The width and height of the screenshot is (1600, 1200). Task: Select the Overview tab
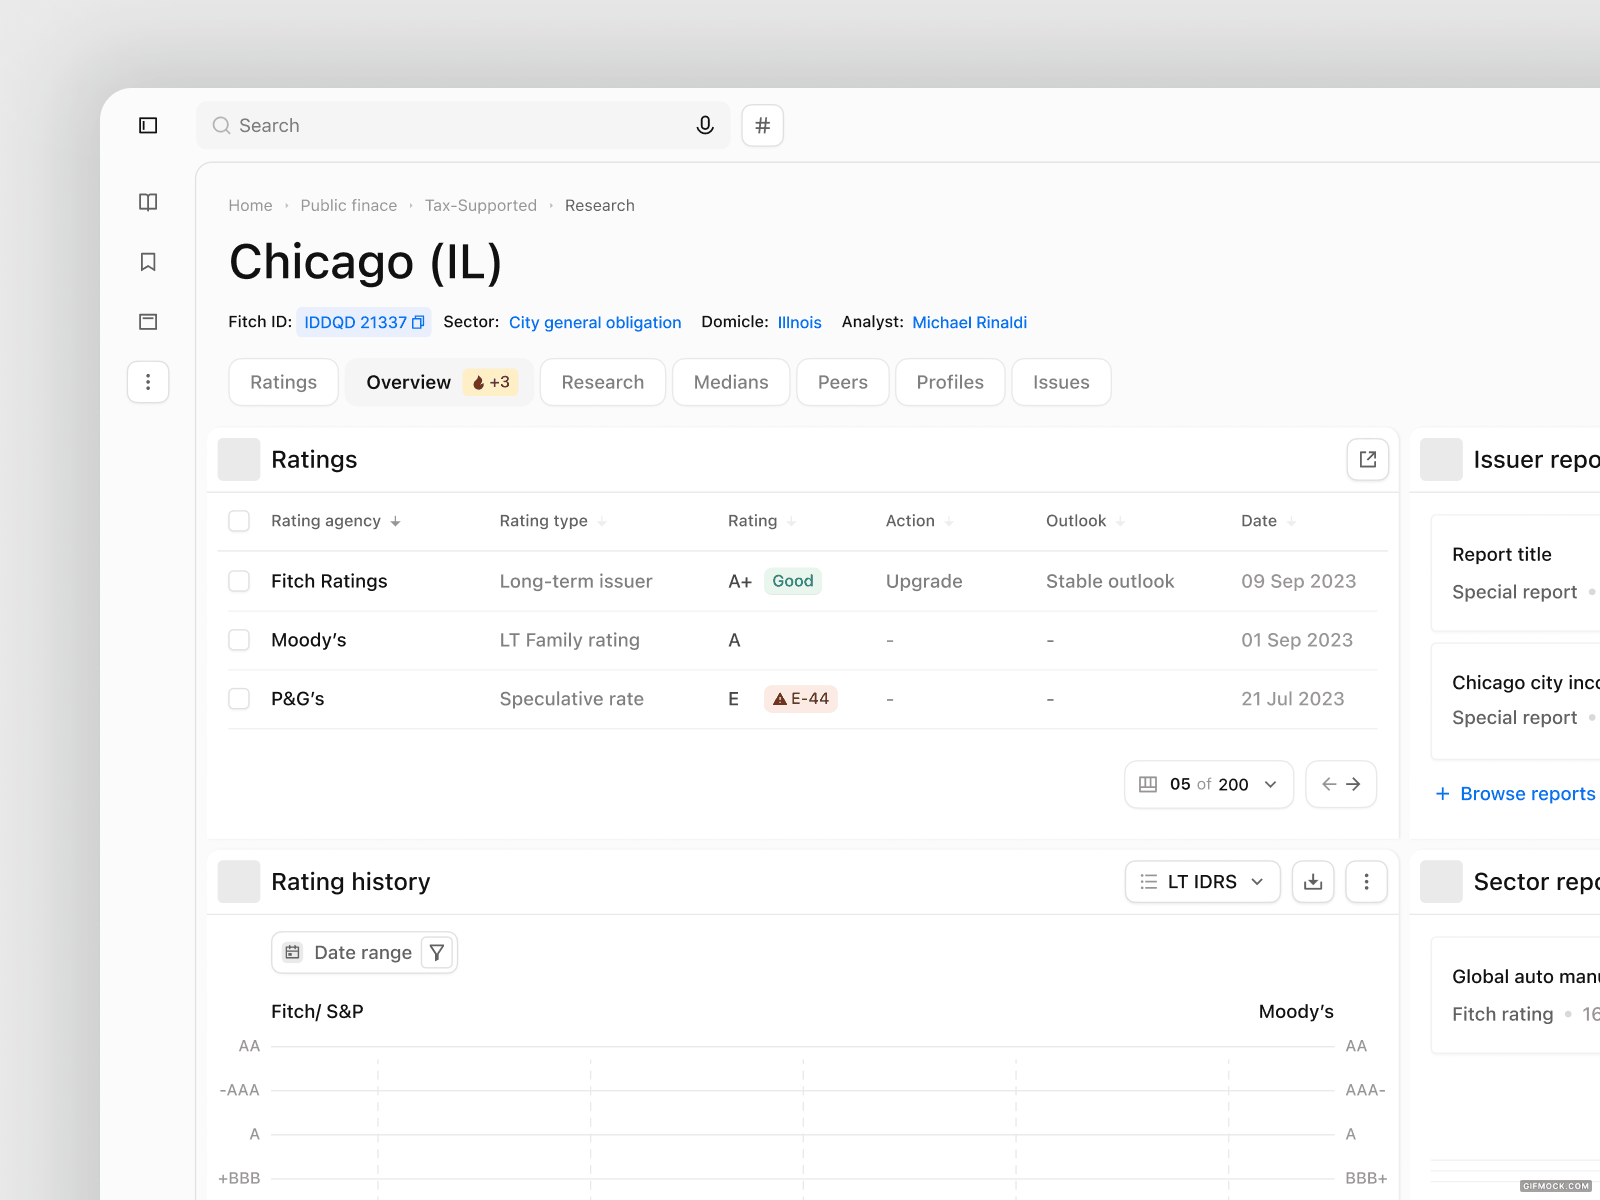(440, 382)
